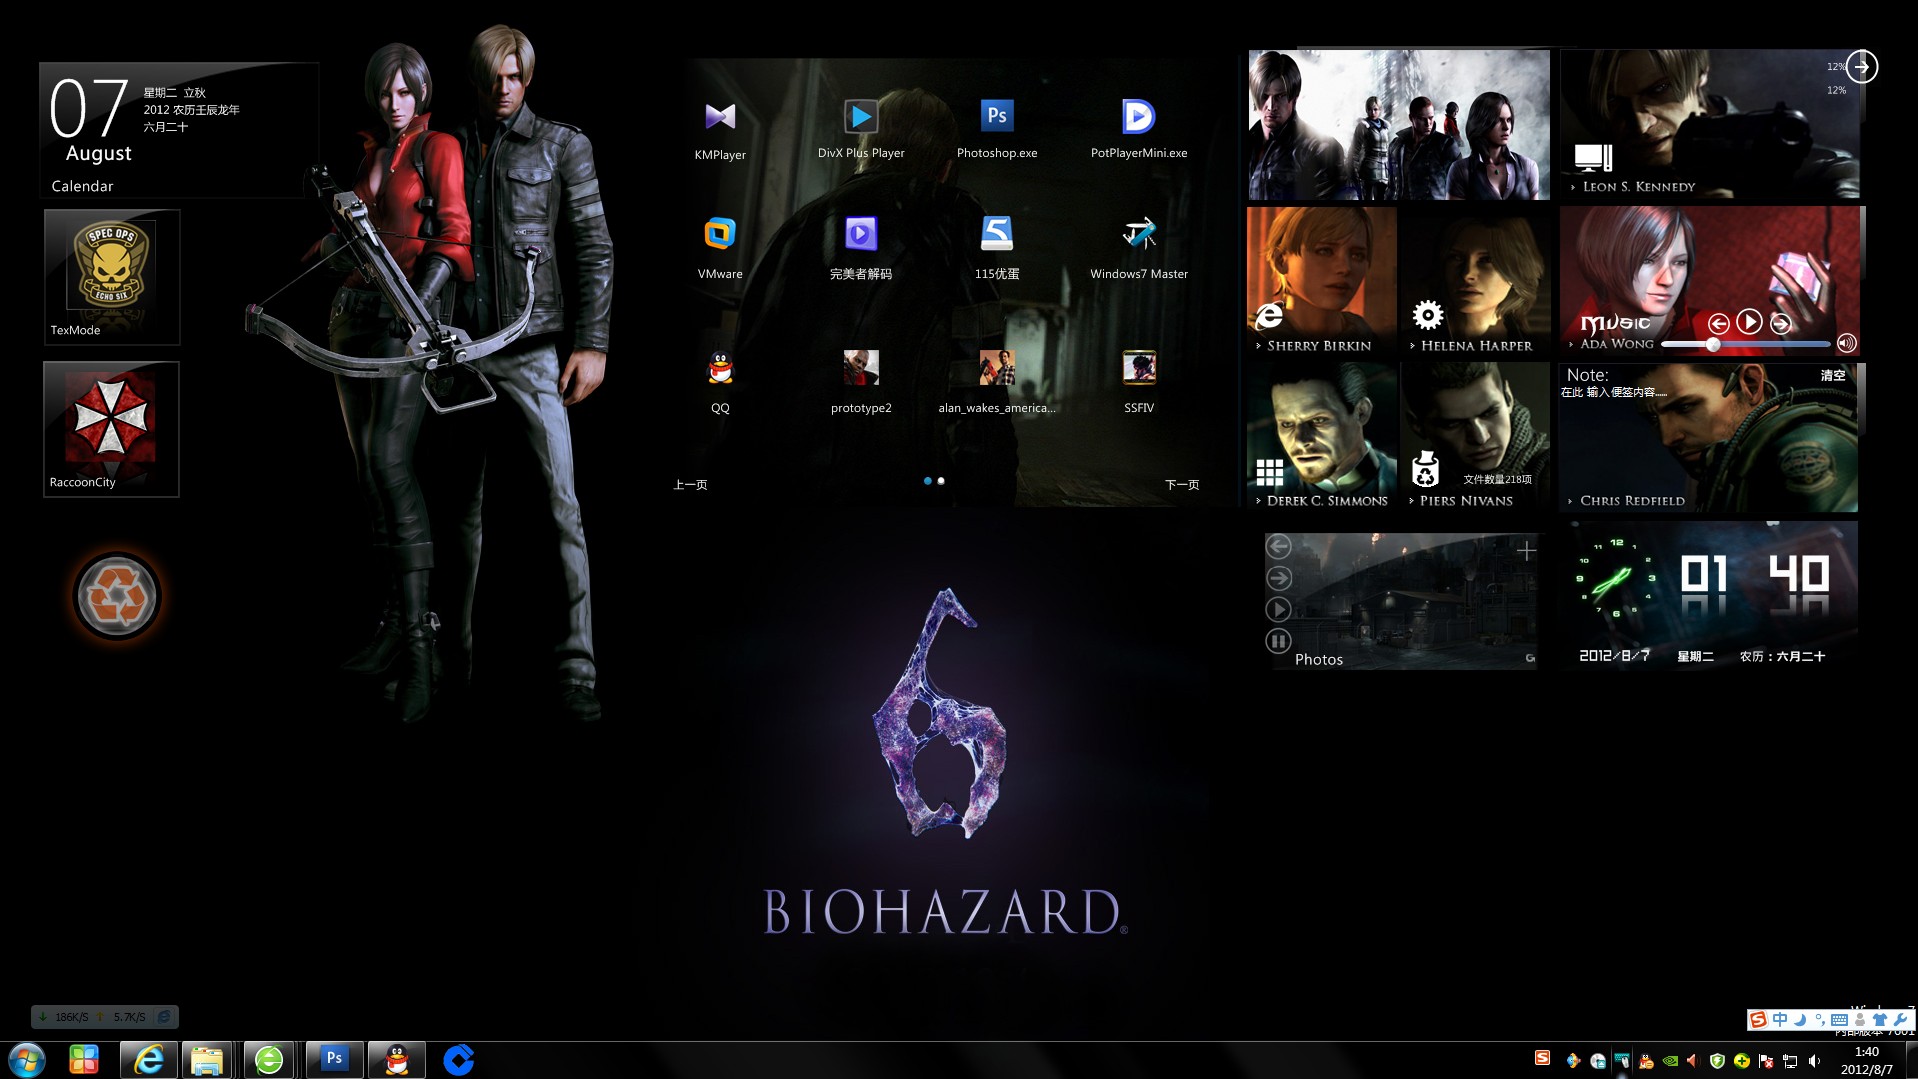Screen dimensions: 1918x1079
Task: Open the orange recycle bin widget
Action: [x=117, y=596]
